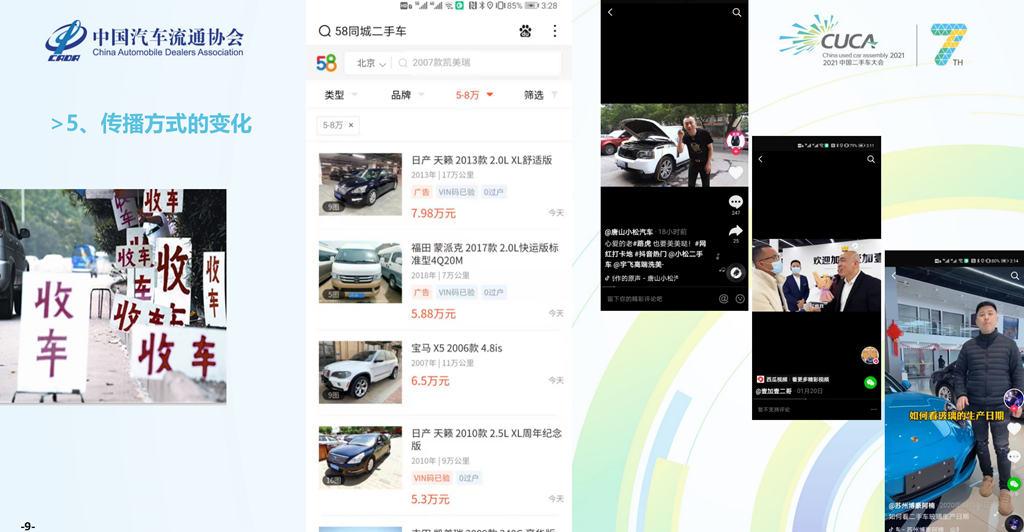Like the 唐山小松汽车 video with heart
1024x532 pixels.
click(x=735, y=173)
